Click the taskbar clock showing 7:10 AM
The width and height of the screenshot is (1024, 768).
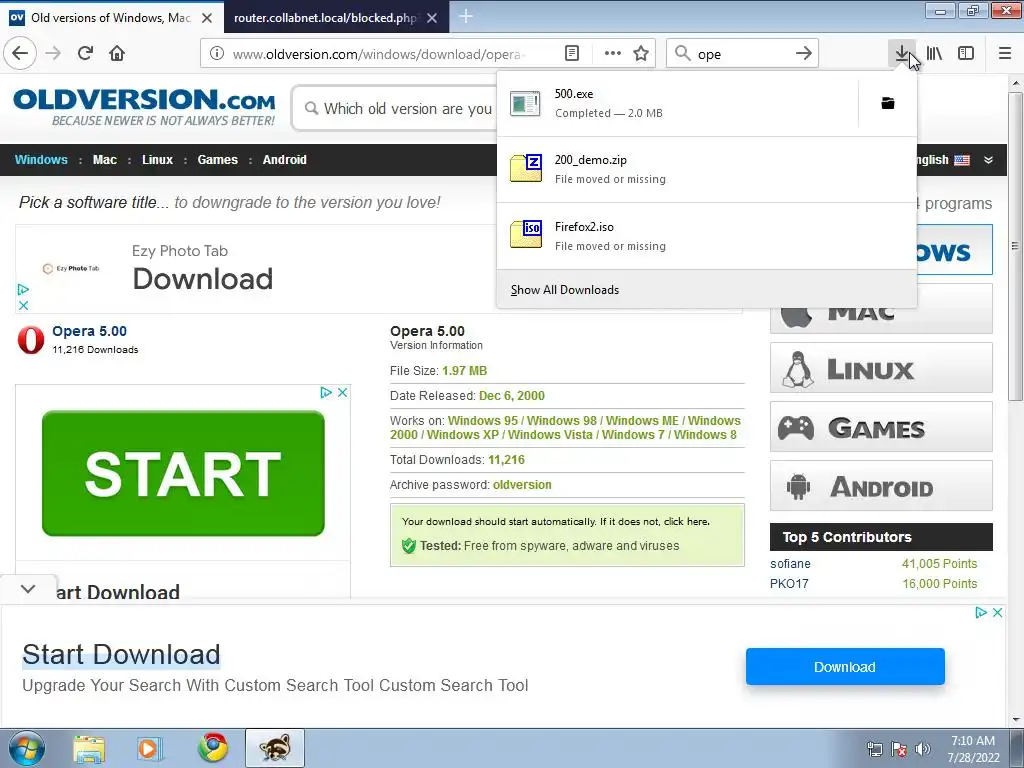[973, 749]
